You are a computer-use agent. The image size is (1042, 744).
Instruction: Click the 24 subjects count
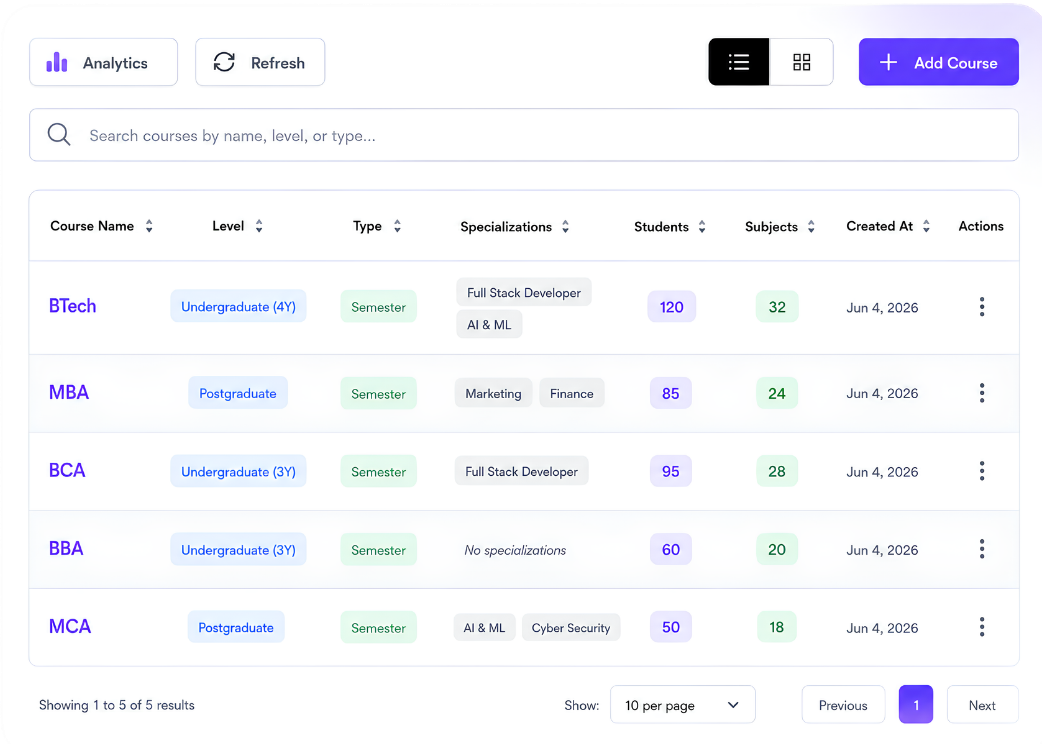[777, 393]
